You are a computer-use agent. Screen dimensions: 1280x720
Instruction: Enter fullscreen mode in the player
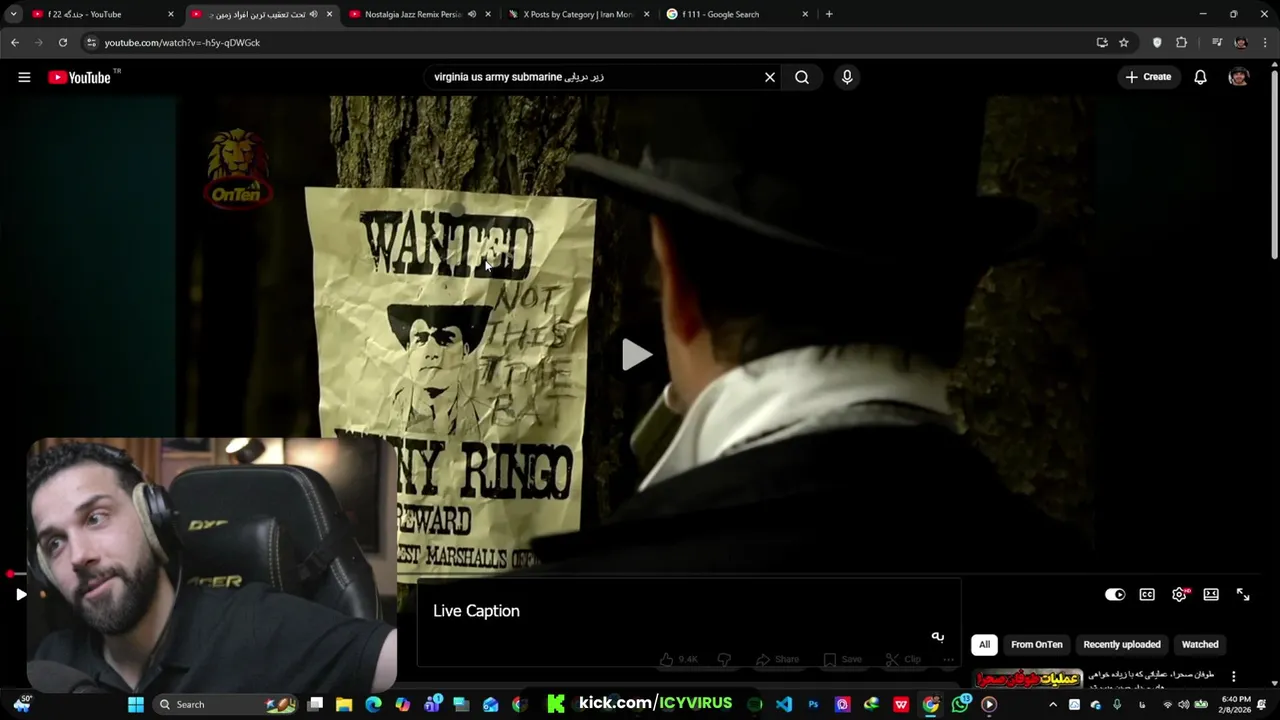1243,594
